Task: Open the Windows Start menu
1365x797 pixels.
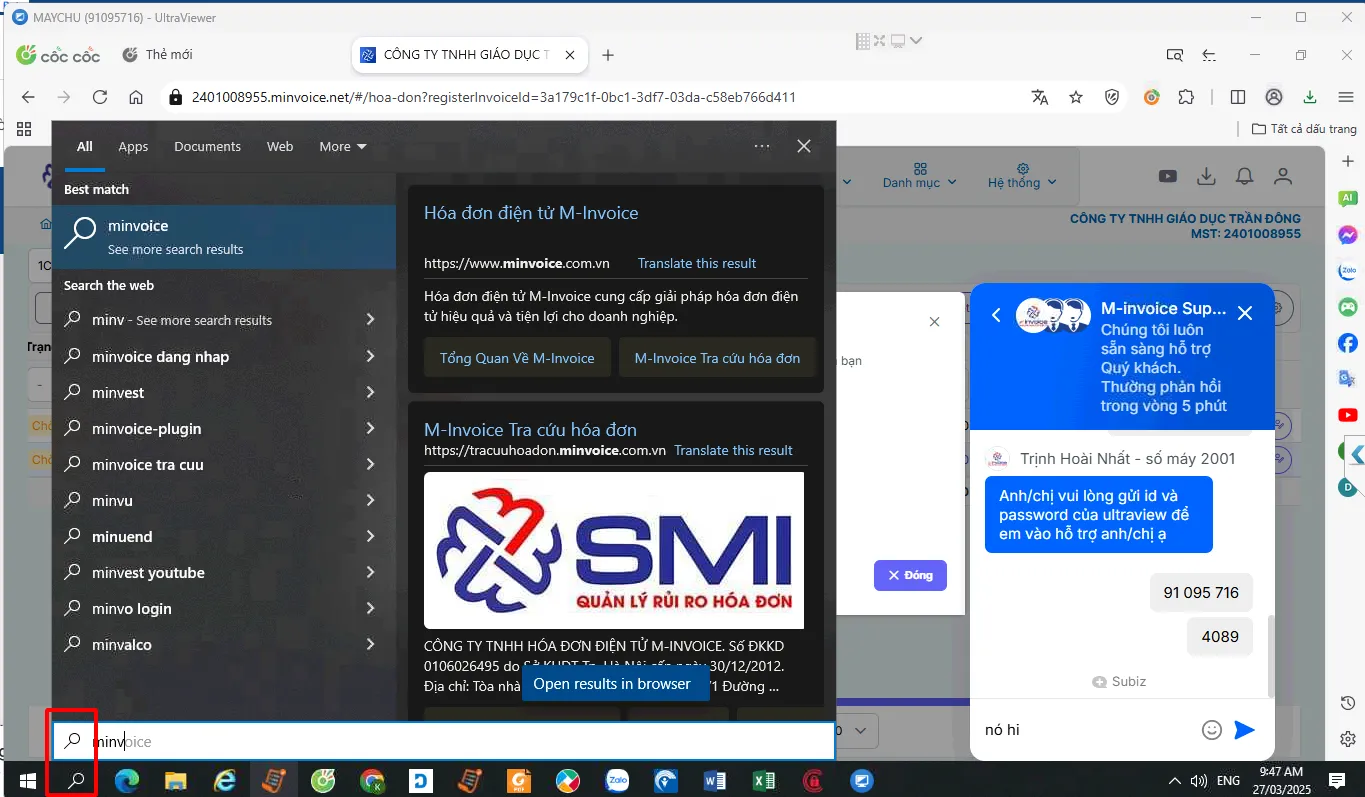Action: tap(28, 781)
